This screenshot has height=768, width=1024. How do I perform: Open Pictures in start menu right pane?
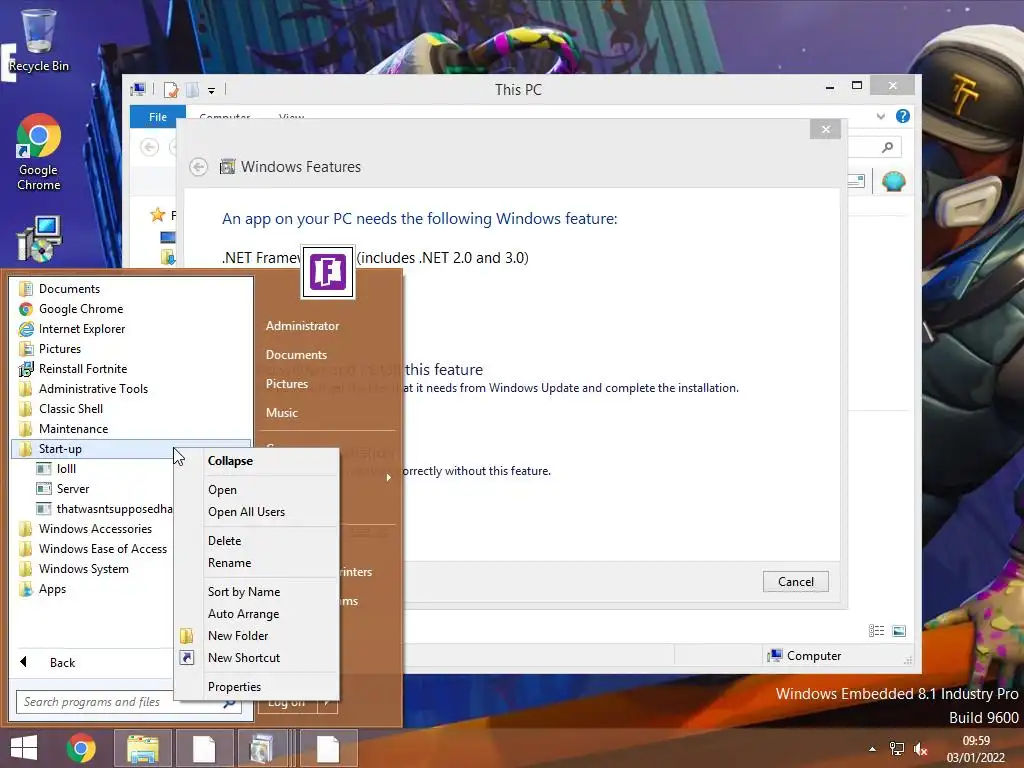(287, 384)
